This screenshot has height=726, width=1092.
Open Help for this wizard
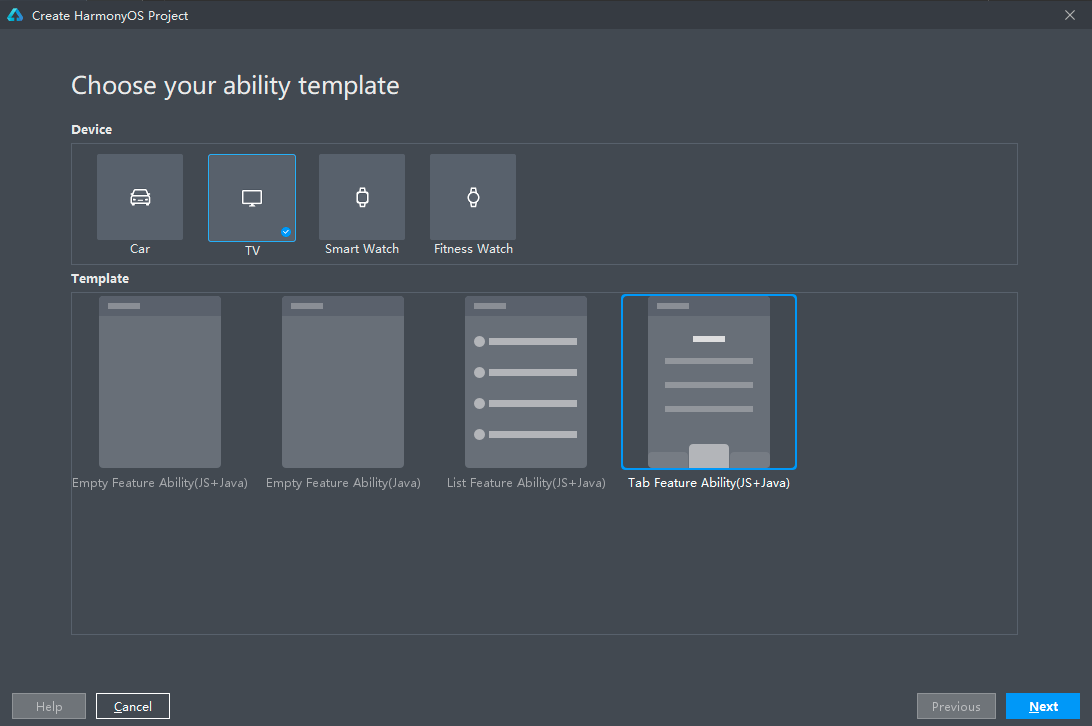49,706
